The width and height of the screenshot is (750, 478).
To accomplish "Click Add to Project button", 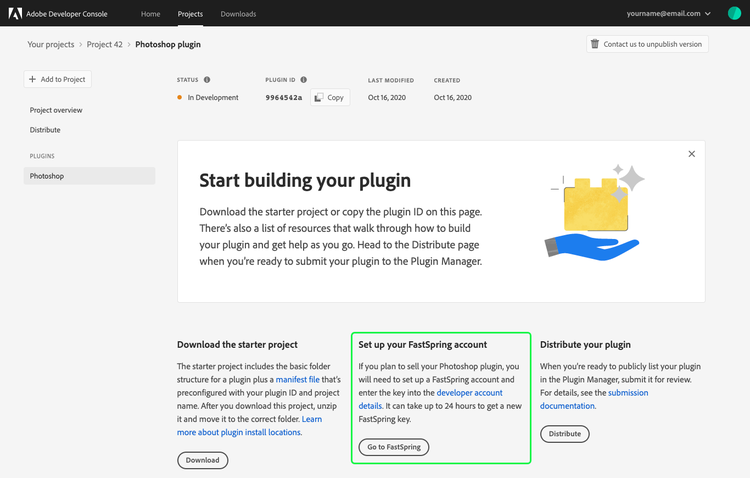I will coord(57,79).
